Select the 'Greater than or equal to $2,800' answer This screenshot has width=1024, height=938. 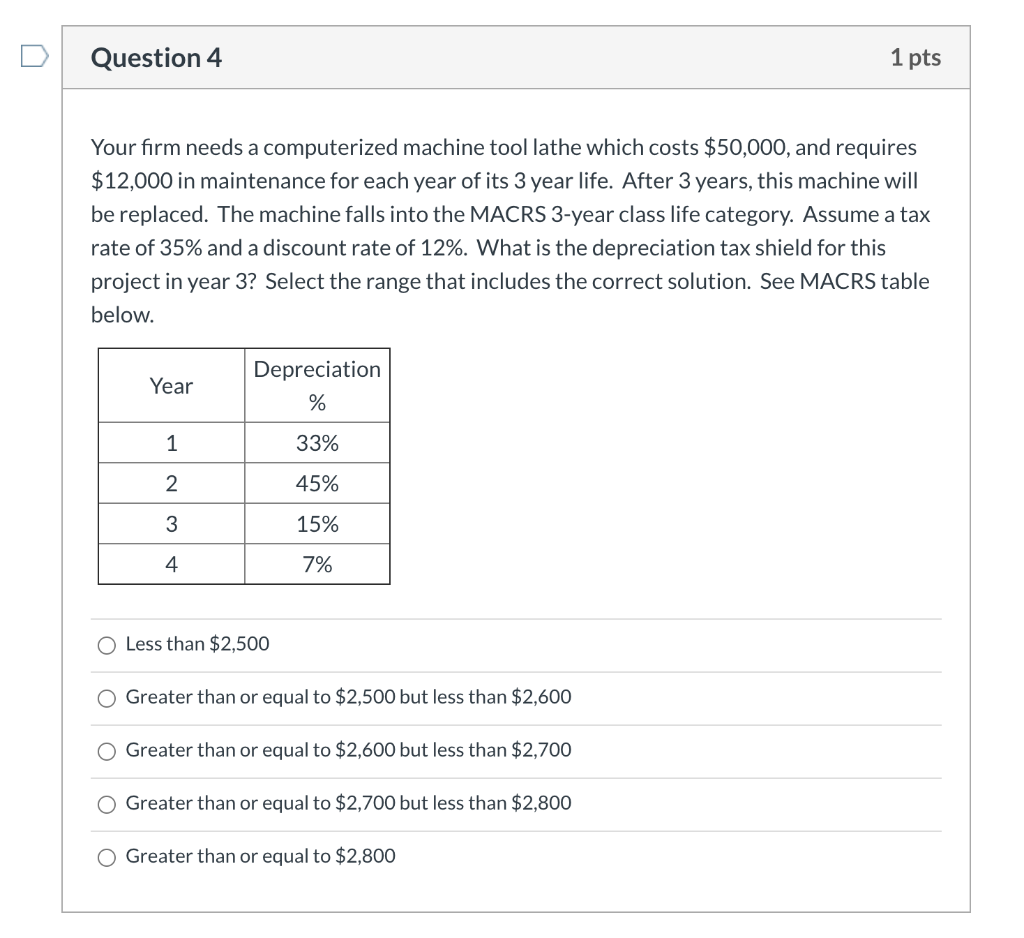pyautogui.click(x=107, y=857)
